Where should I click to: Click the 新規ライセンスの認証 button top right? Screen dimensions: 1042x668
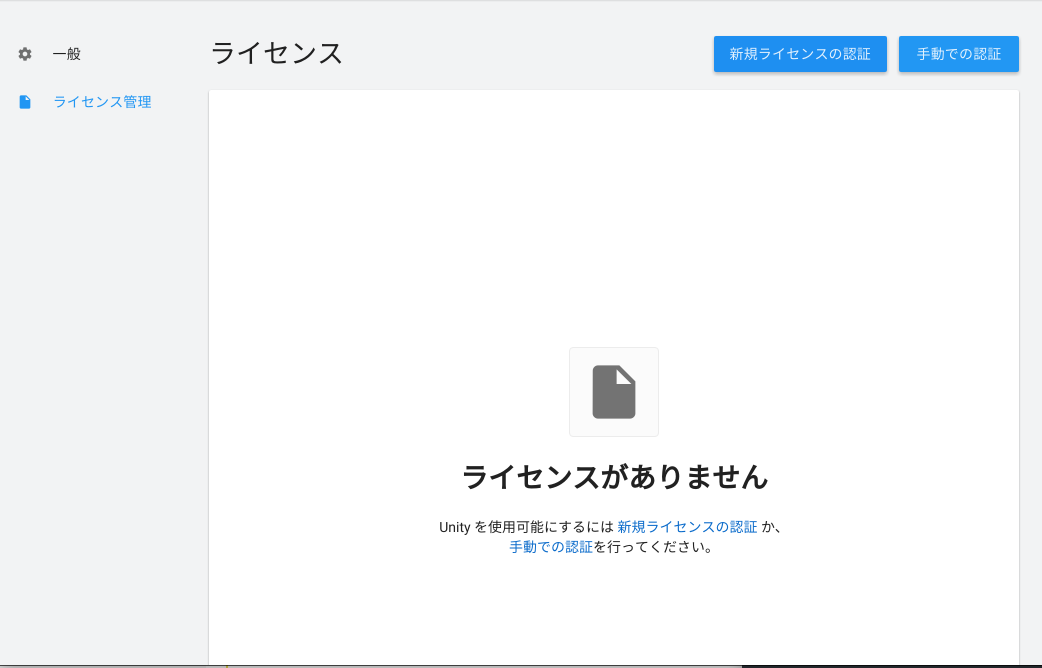(x=799, y=54)
